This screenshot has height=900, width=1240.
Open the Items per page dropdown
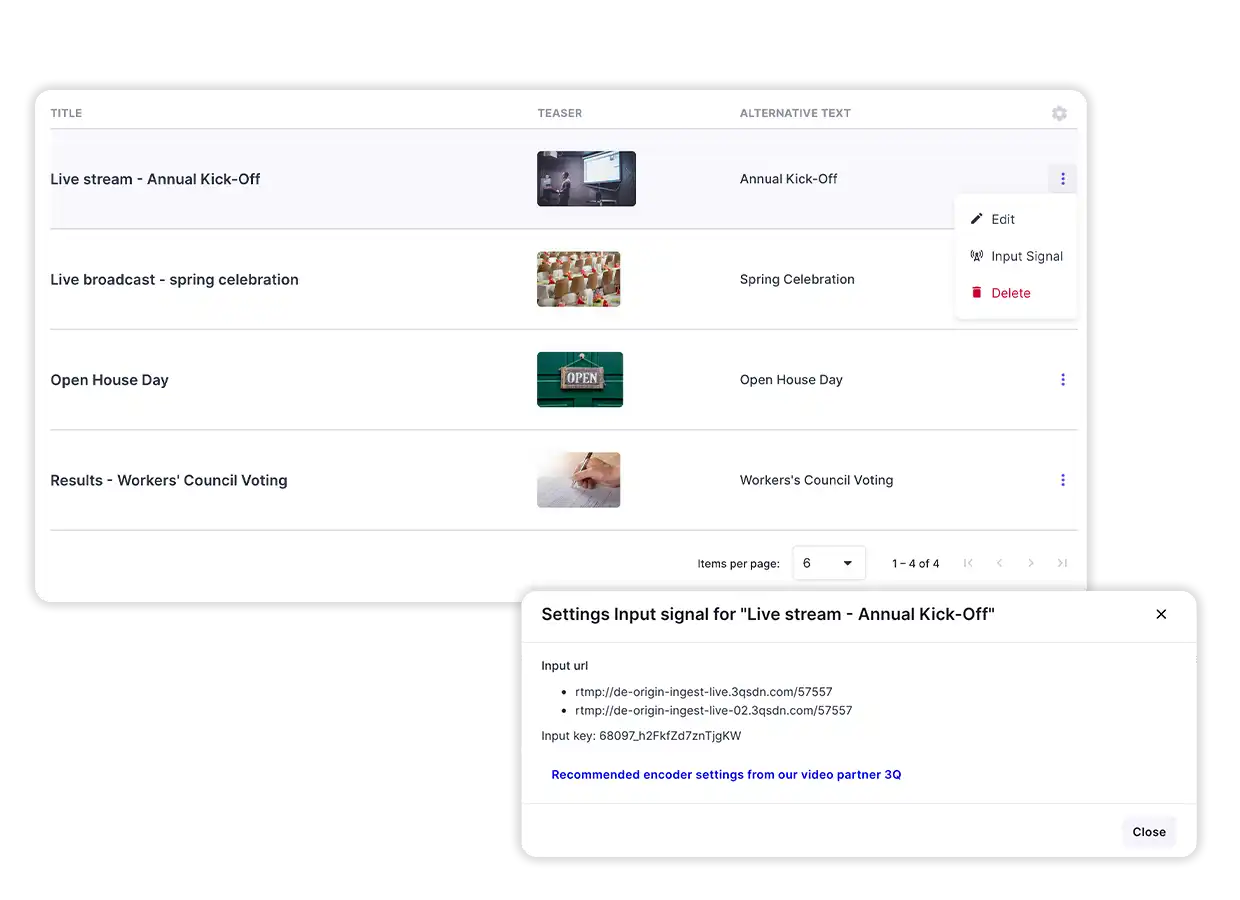(829, 563)
